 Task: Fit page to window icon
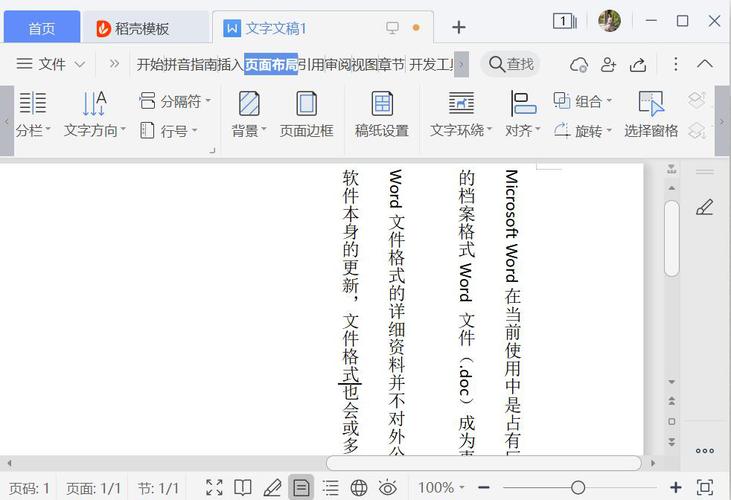[x=705, y=487]
